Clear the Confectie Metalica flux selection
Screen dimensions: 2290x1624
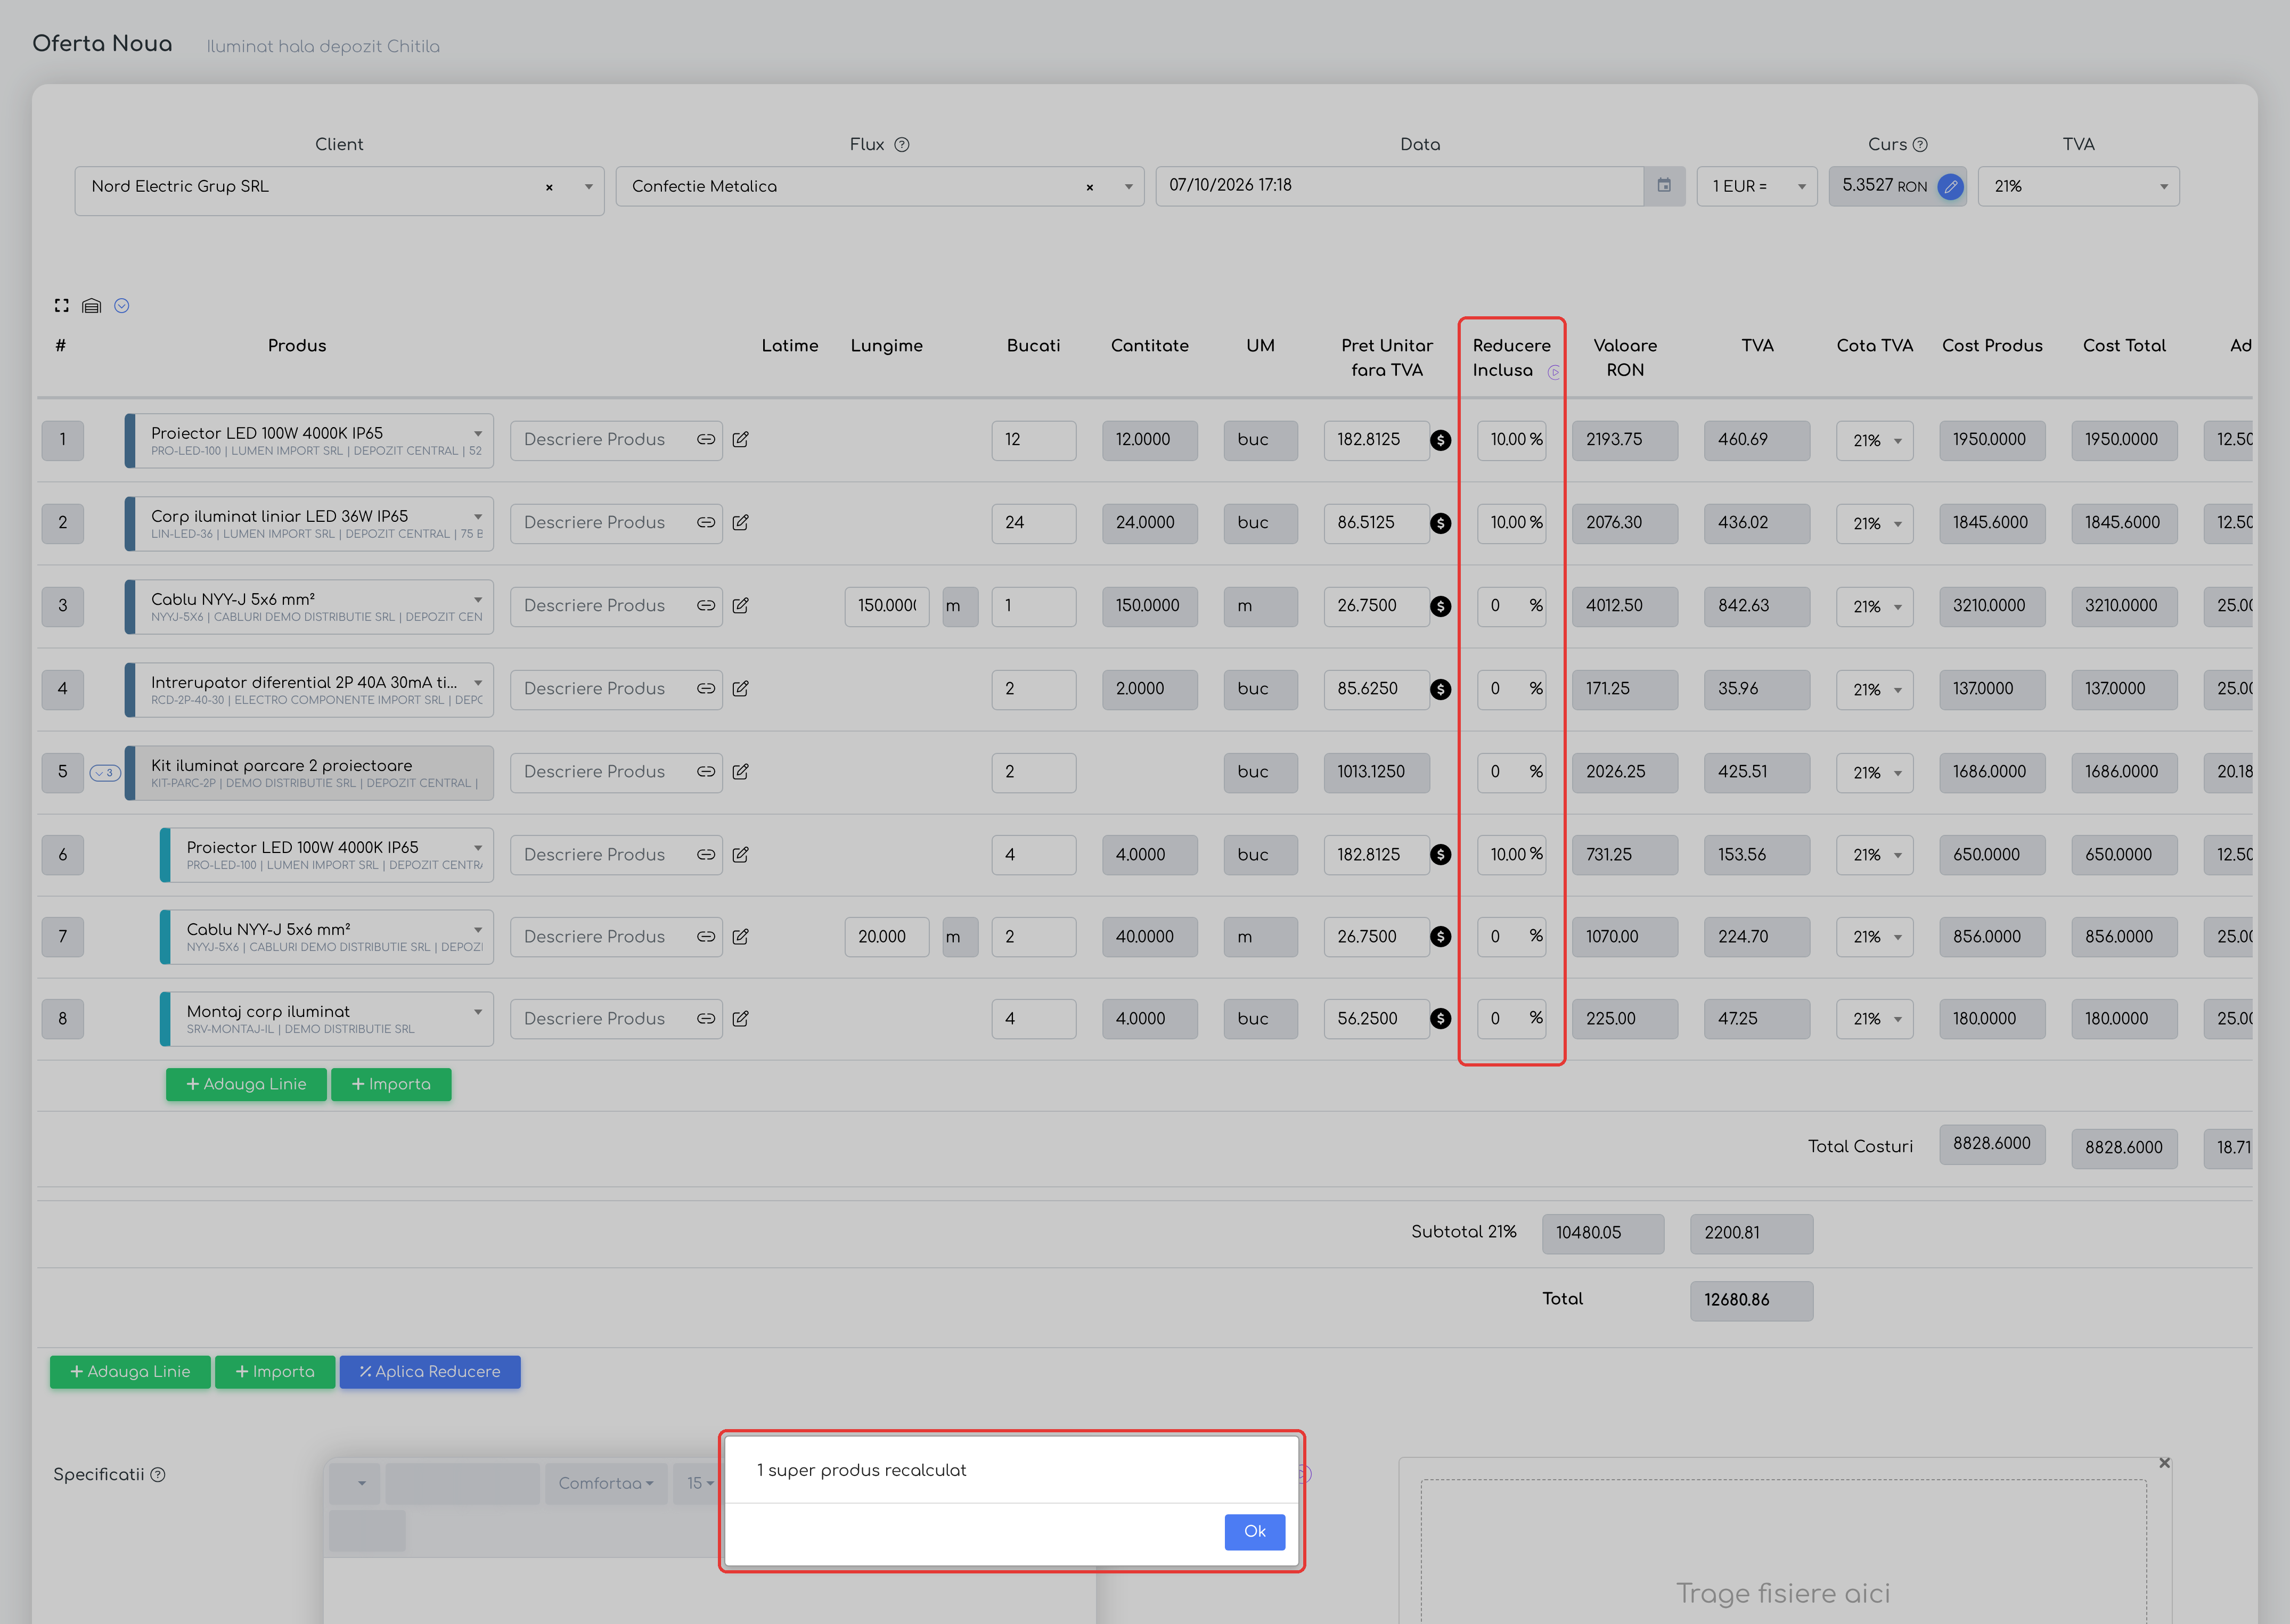pyautogui.click(x=1090, y=188)
